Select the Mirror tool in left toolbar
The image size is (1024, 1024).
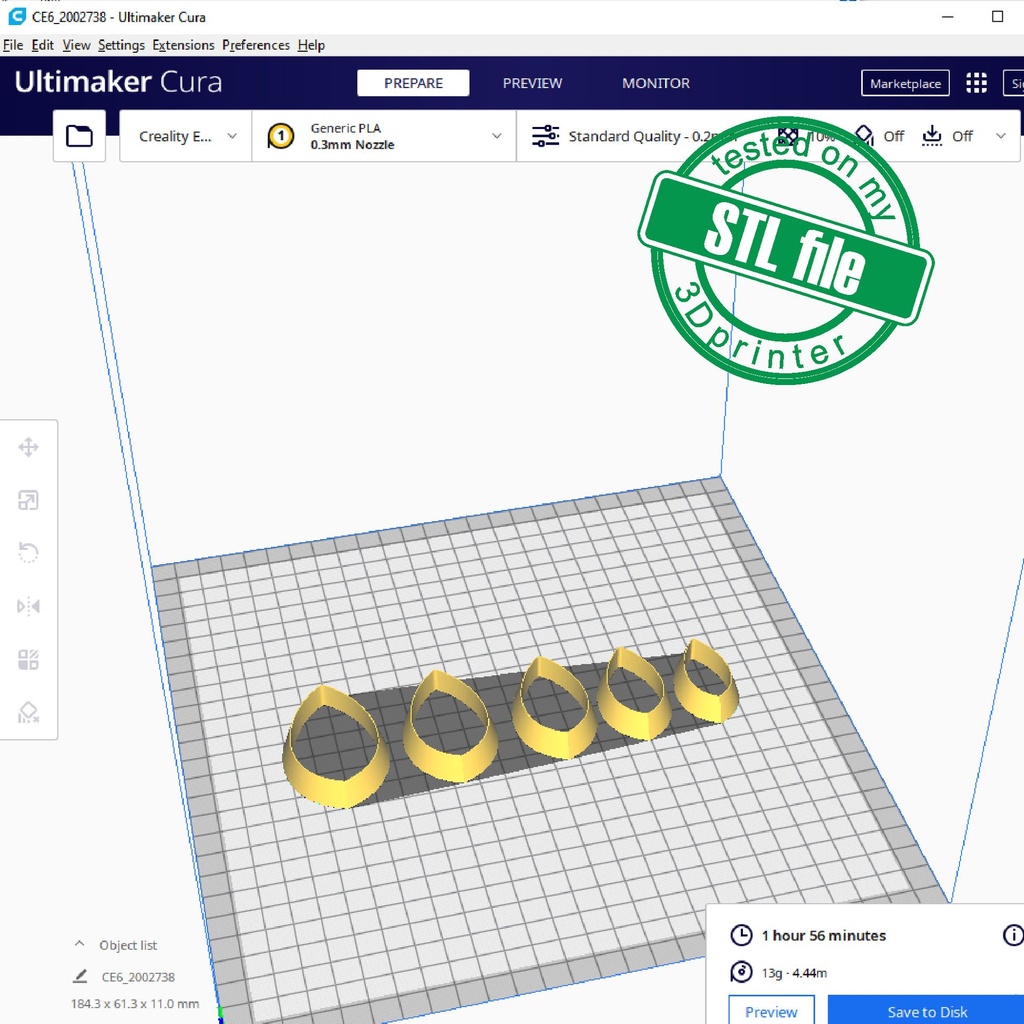pyautogui.click(x=28, y=606)
